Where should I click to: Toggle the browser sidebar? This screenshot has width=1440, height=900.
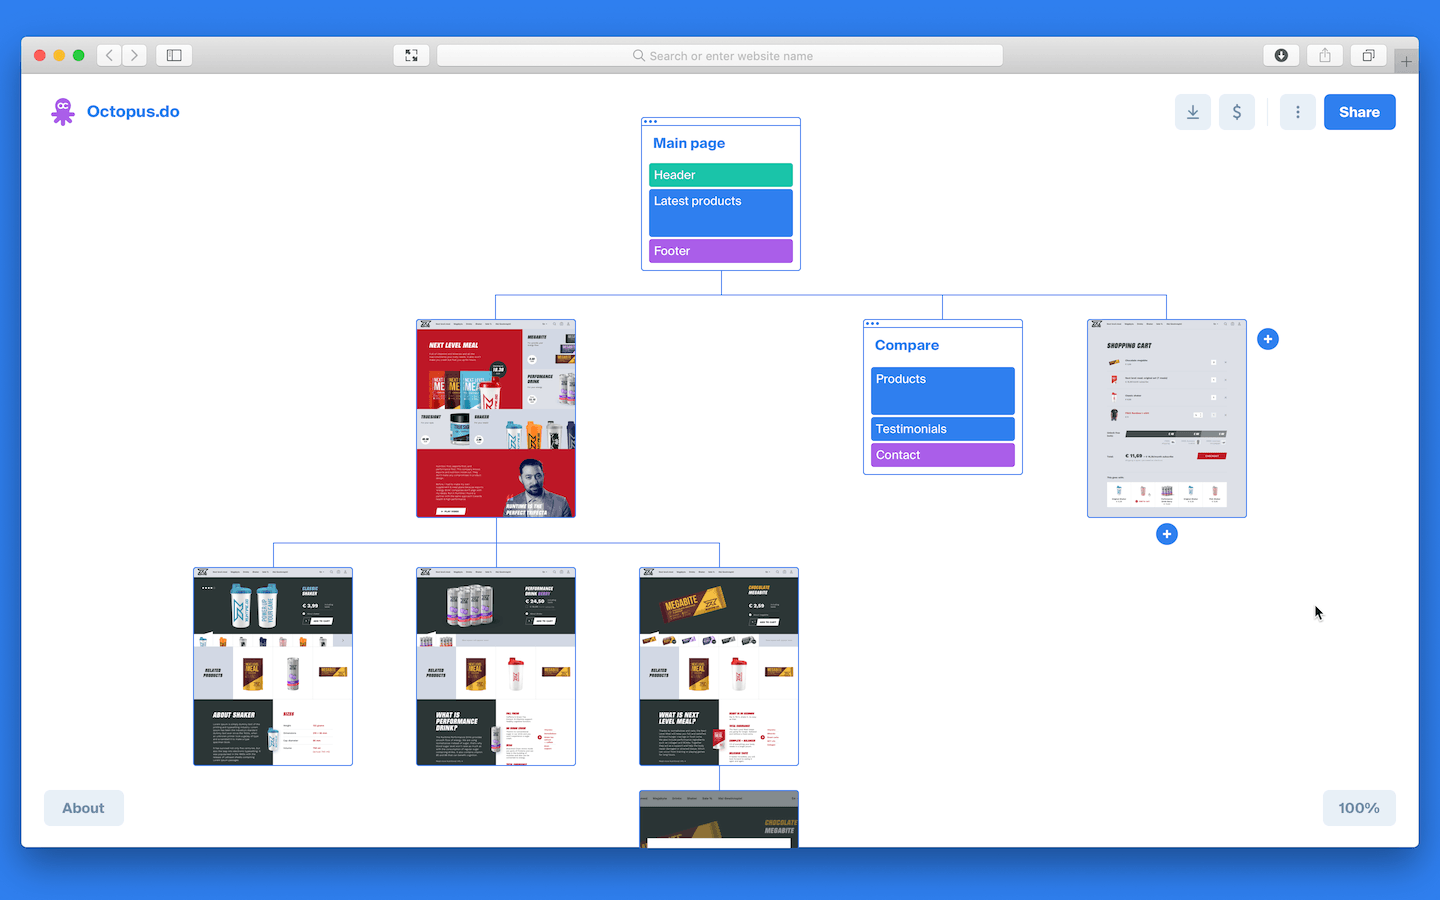[174, 56]
